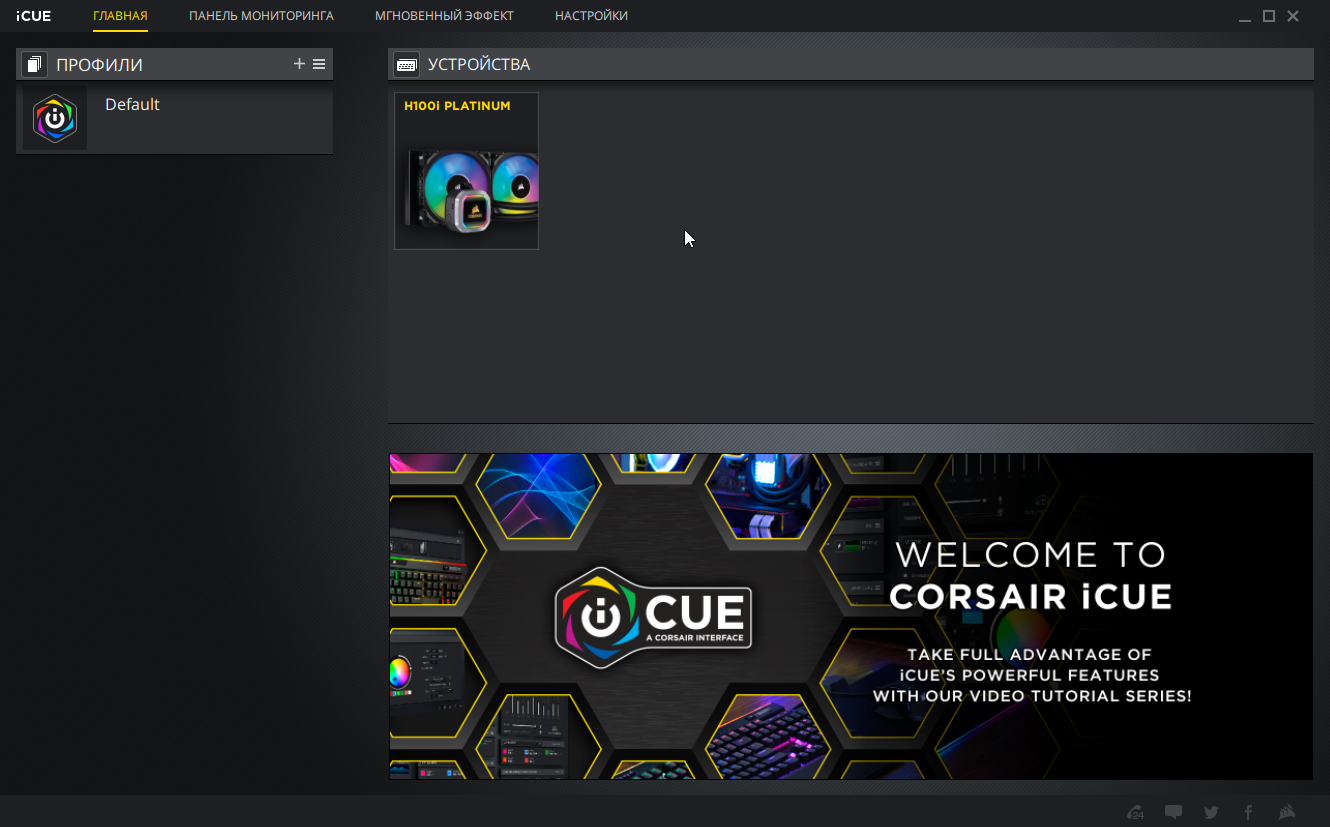Open the Настройки tab
Screen dimensions: 1330x827
coord(591,16)
